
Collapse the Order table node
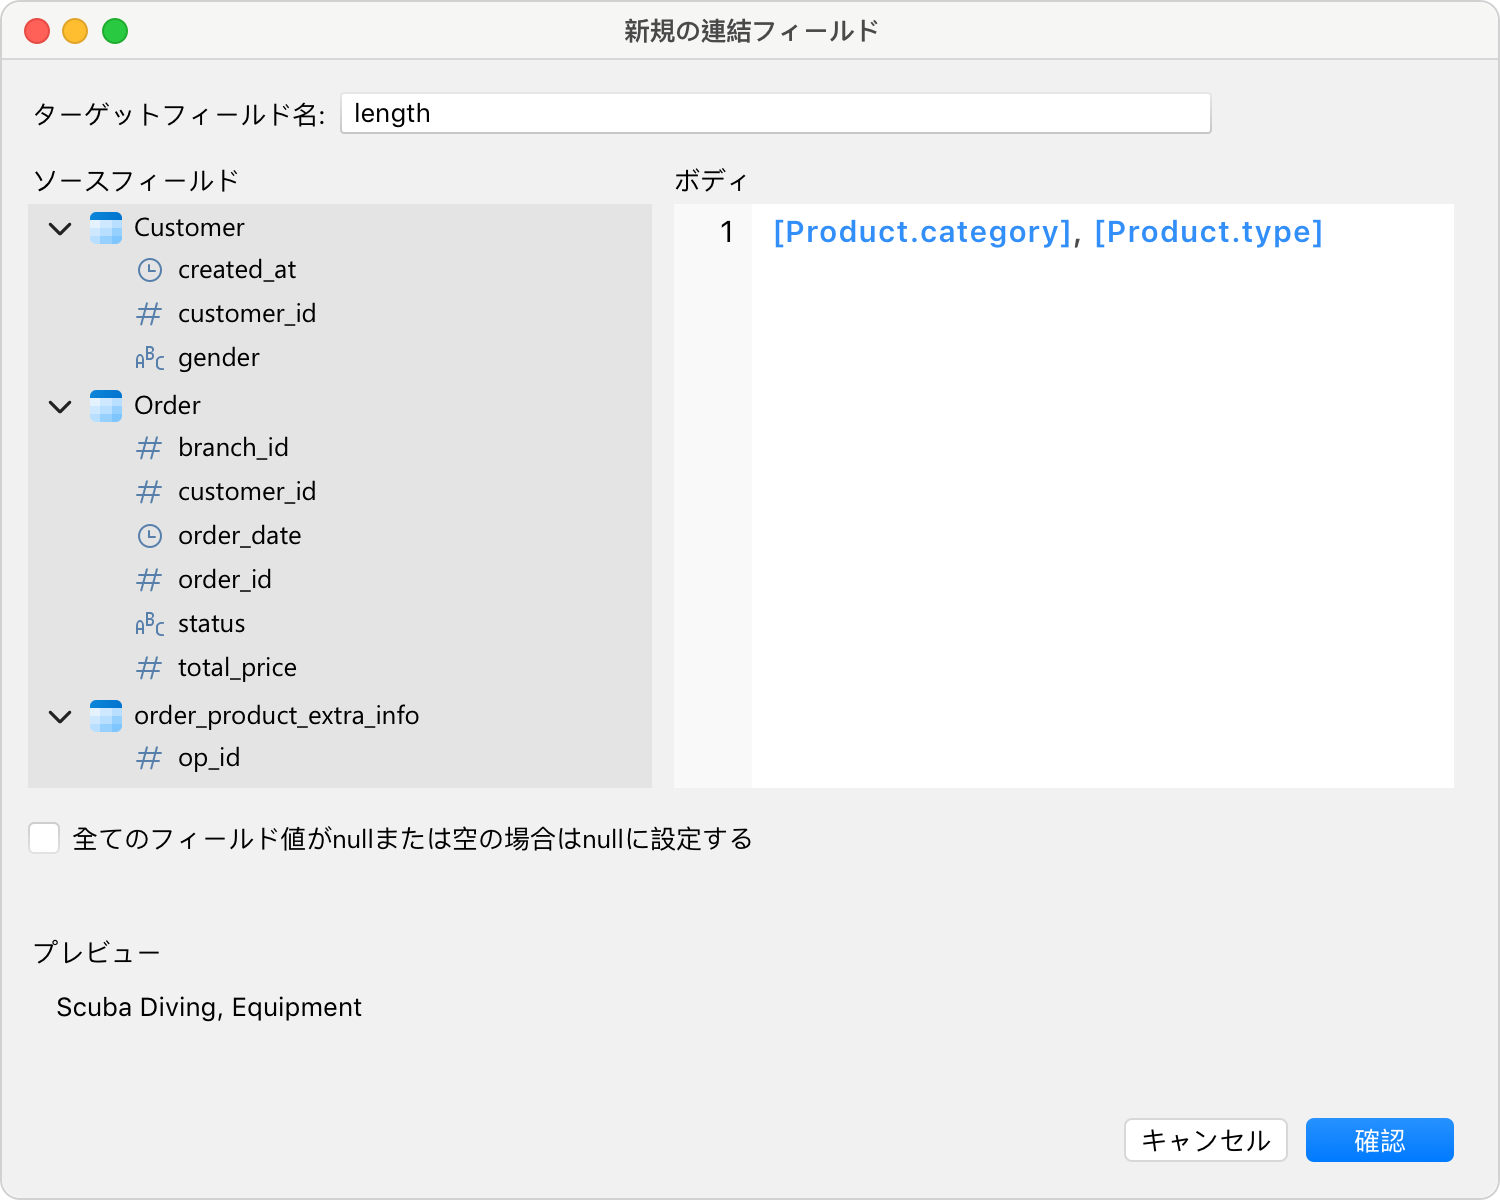click(60, 406)
